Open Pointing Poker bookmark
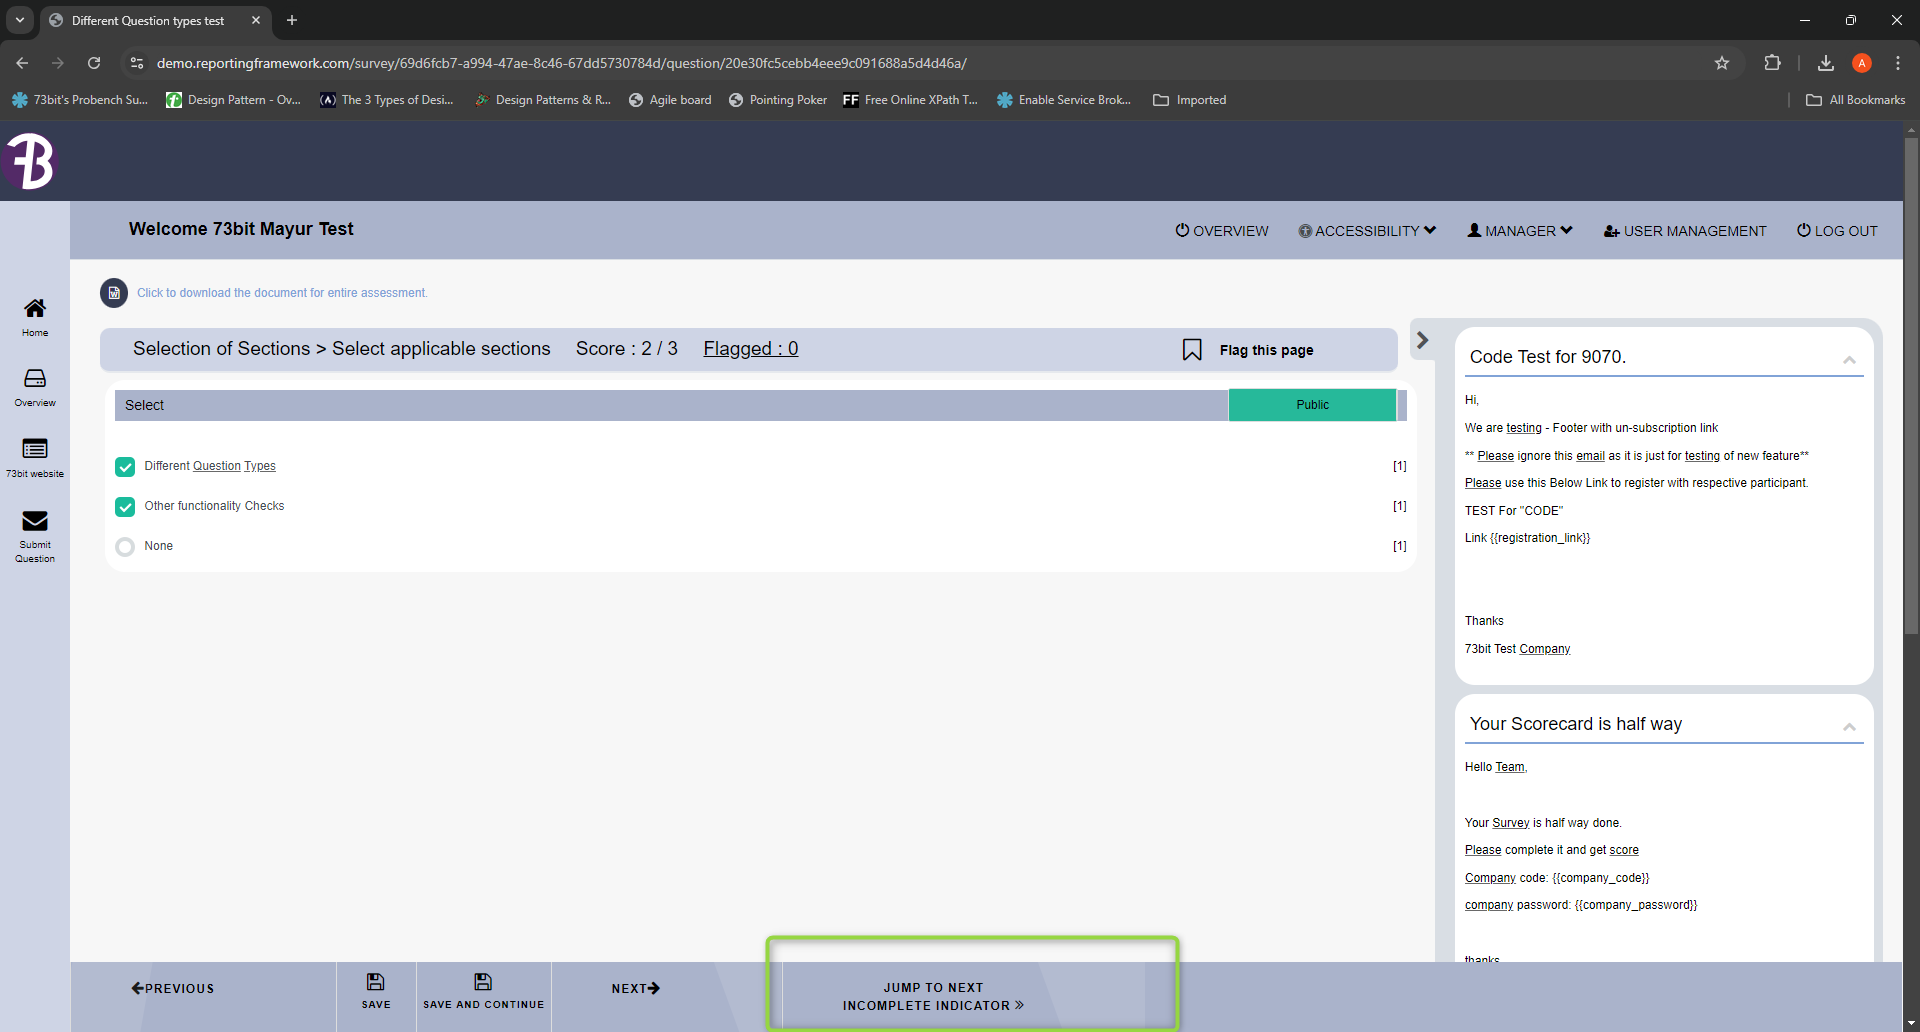The height and width of the screenshot is (1032, 1920). [778, 100]
